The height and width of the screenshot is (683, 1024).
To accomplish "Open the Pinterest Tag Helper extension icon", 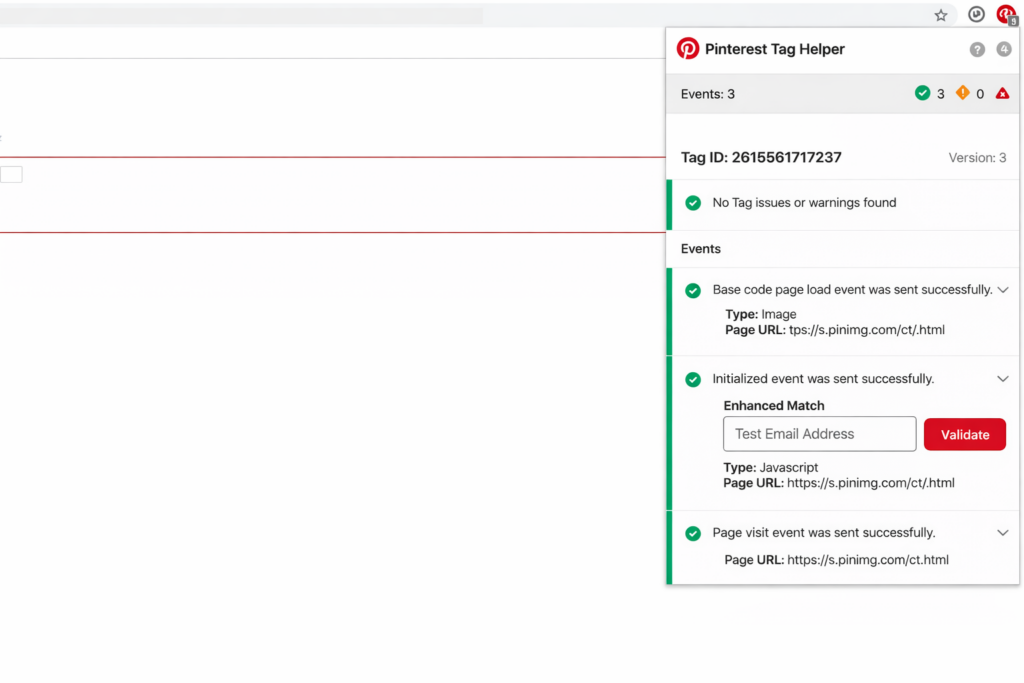I will (1005, 15).
